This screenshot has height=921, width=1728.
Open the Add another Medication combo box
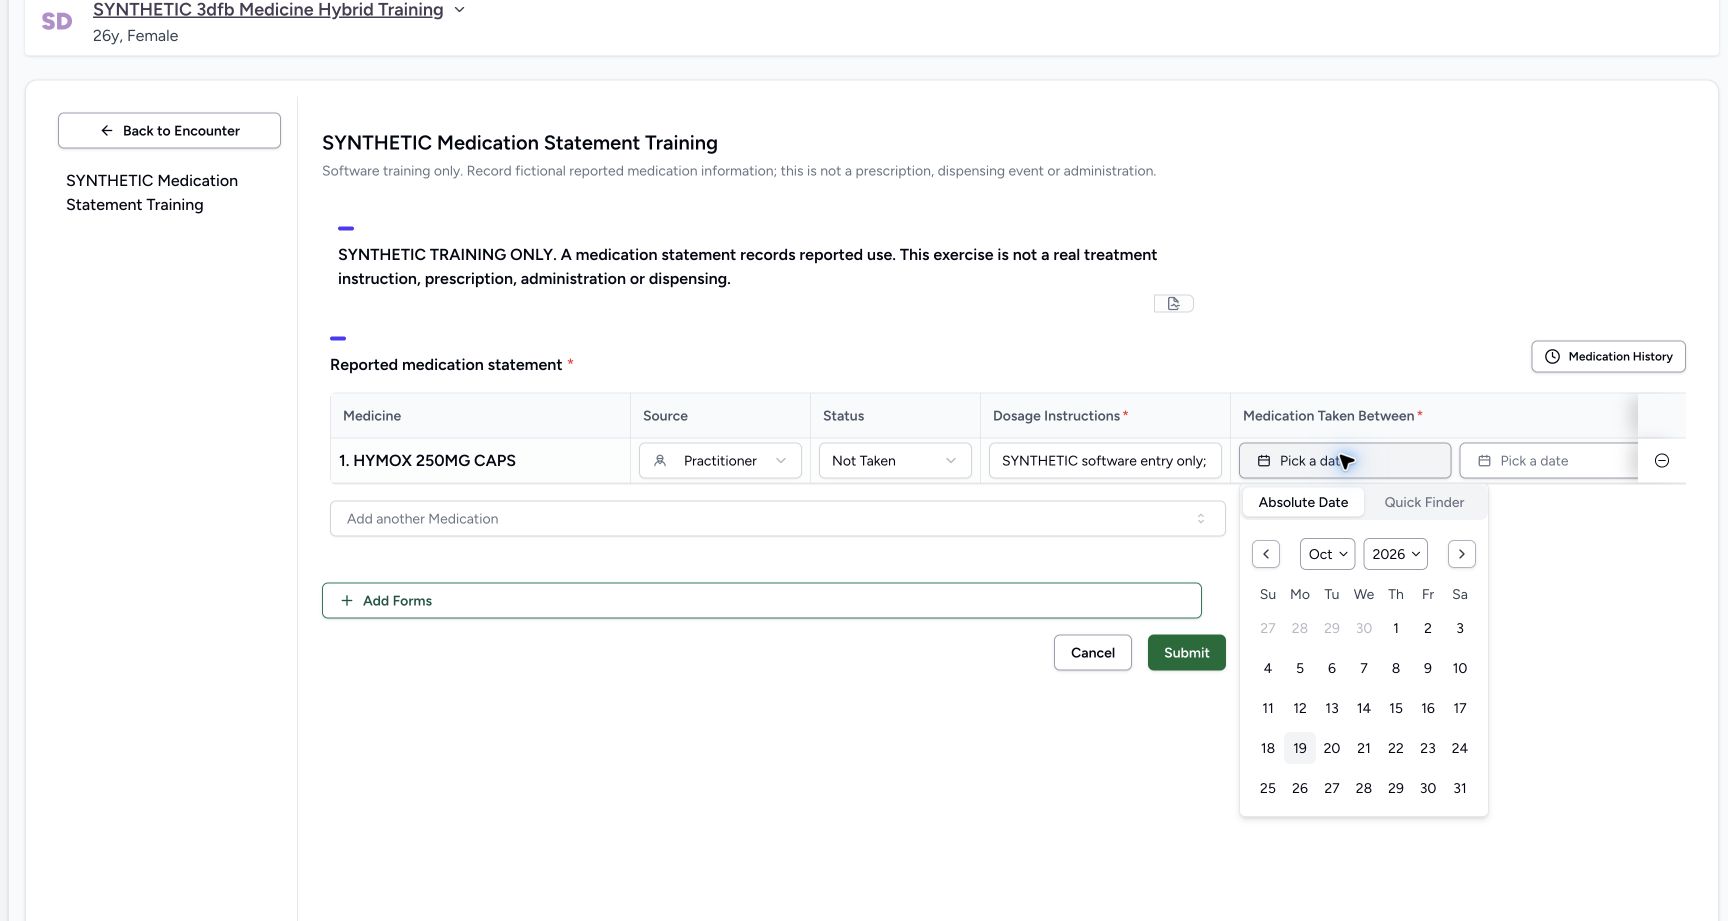click(x=777, y=519)
